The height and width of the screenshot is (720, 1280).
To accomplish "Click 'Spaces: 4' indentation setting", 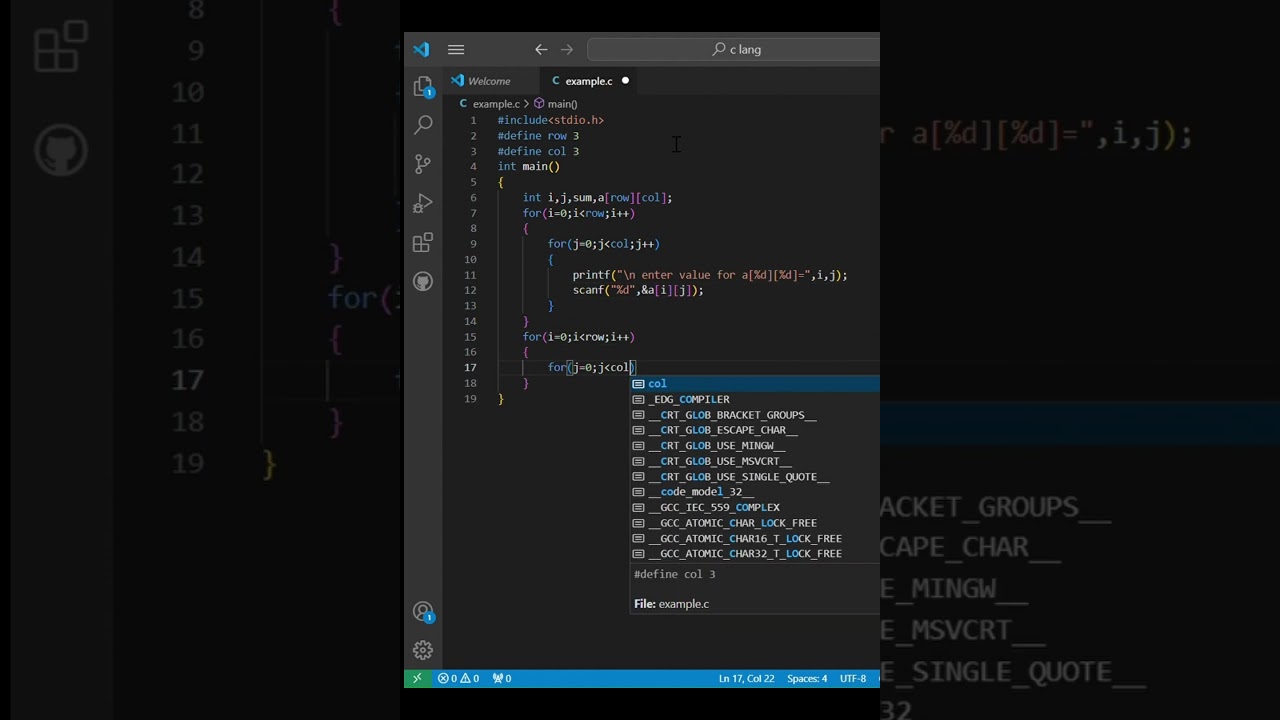I will click(807, 678).
